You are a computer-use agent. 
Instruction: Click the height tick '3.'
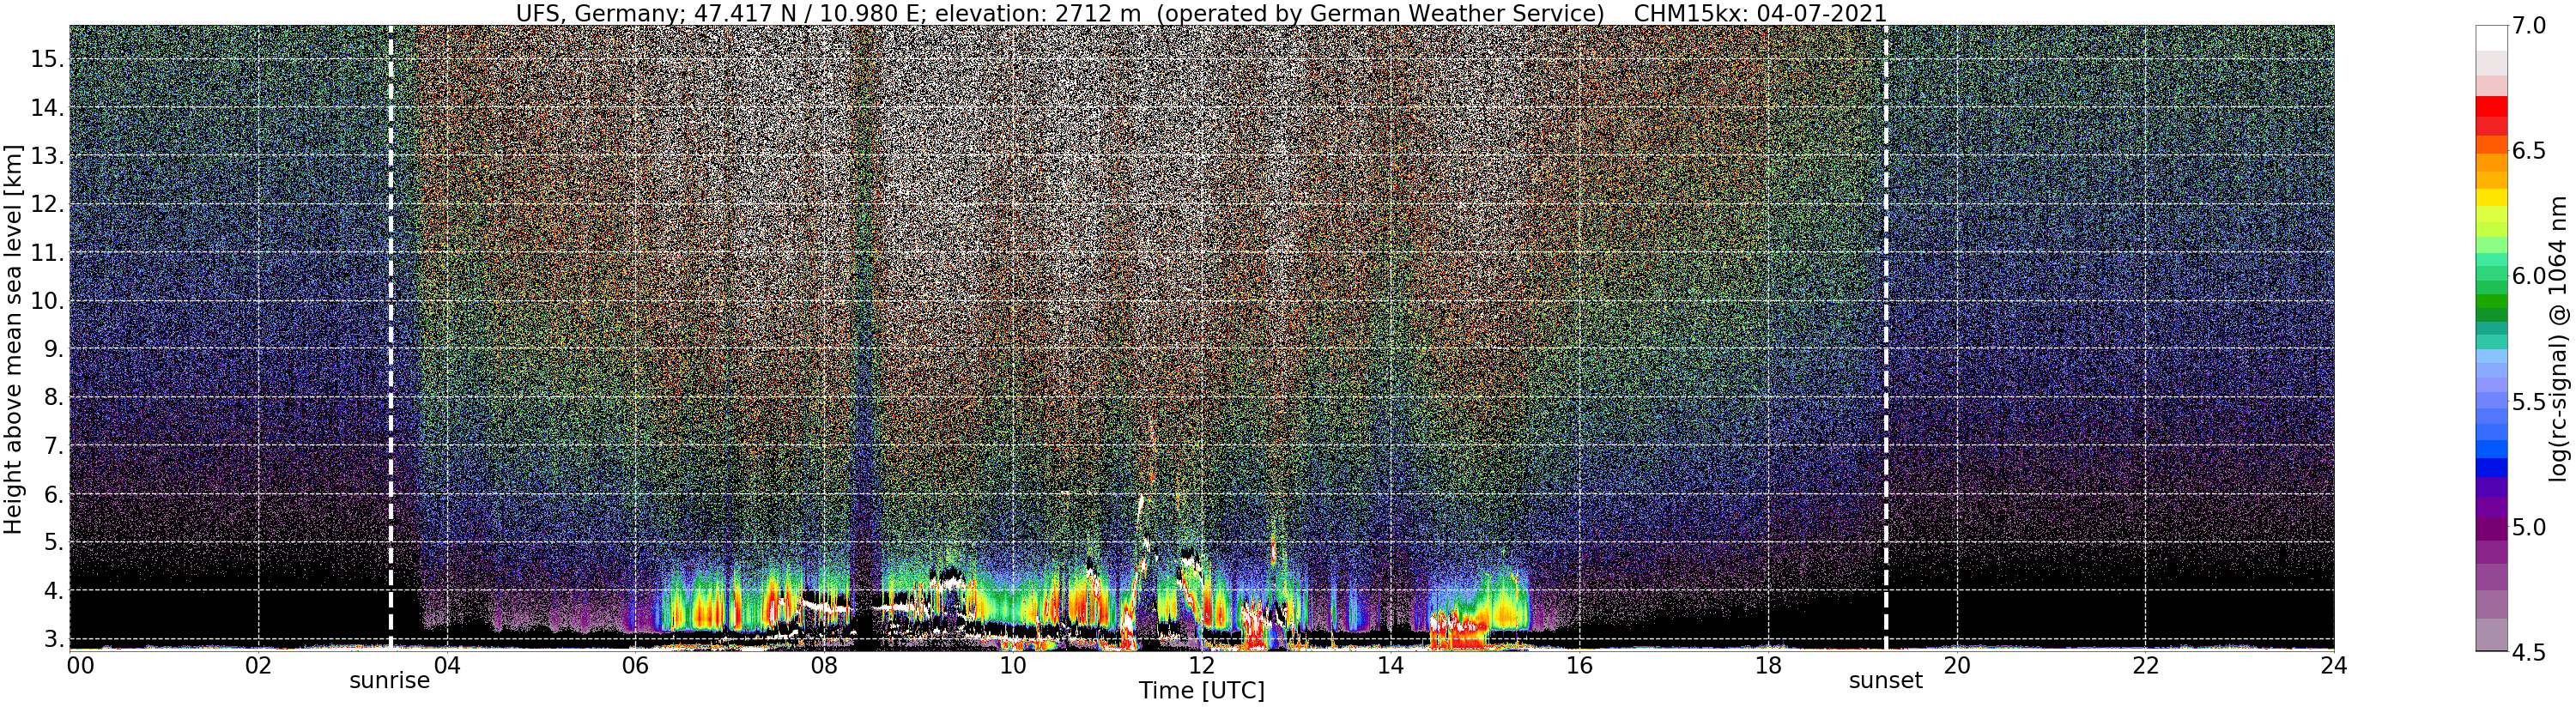pos(53,639)
